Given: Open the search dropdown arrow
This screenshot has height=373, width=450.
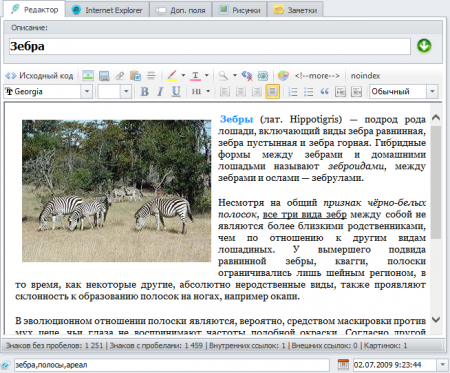Looking at the screenshot, I should pos(235,75).
